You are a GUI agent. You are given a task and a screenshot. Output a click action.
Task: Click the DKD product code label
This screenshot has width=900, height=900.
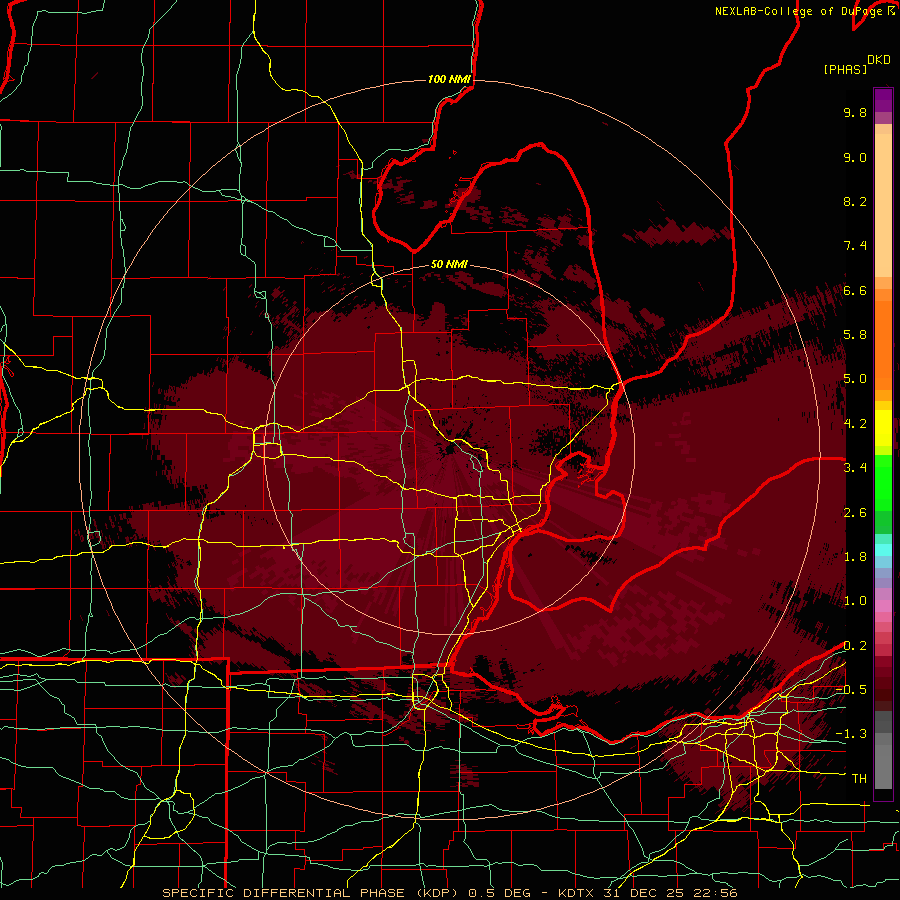879,60
